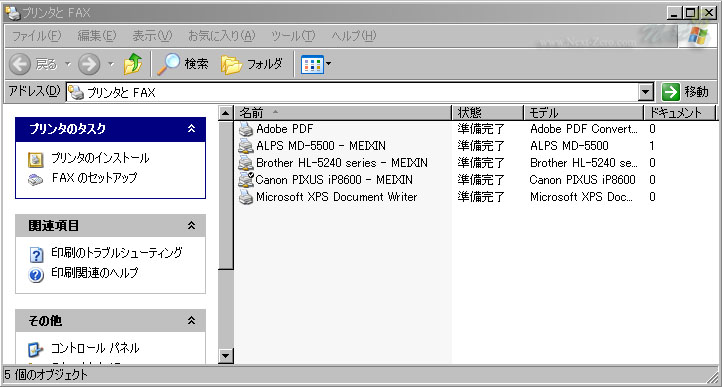Click the Go (移動) button
The height and width of the screenshot is (387, 722).
pos(685,92)
